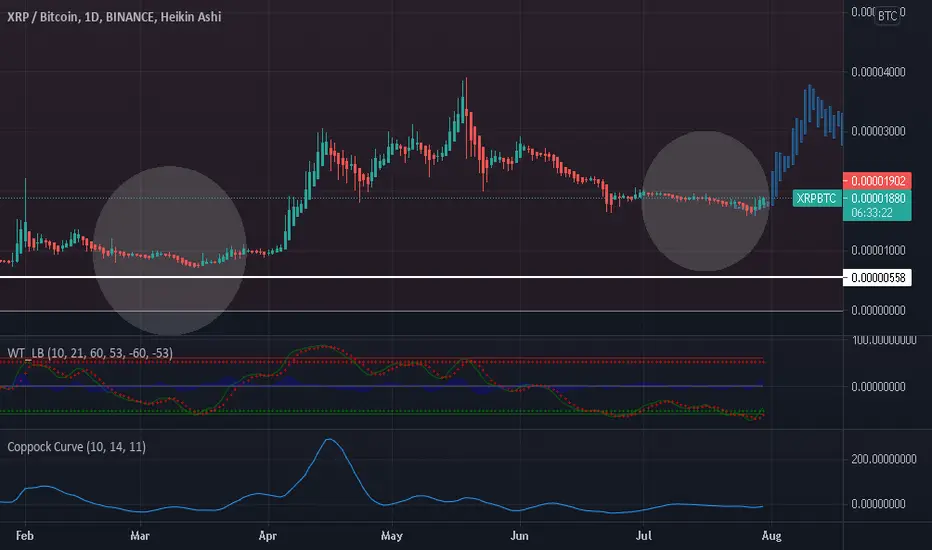Select the white horizontal support line
Viewport: 932px width, 550px height.
(421, 277)
